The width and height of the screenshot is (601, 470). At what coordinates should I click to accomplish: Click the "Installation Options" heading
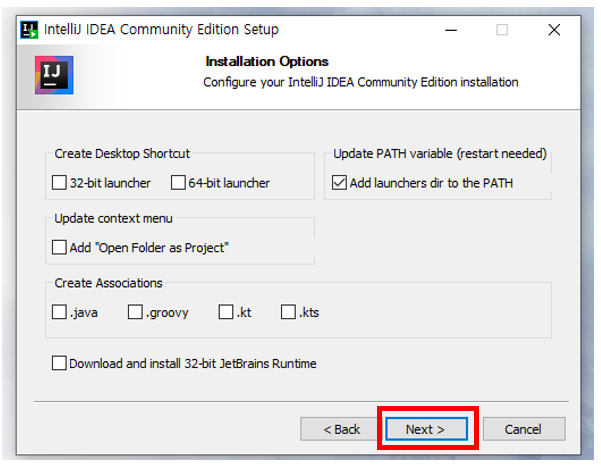[267, 61]
